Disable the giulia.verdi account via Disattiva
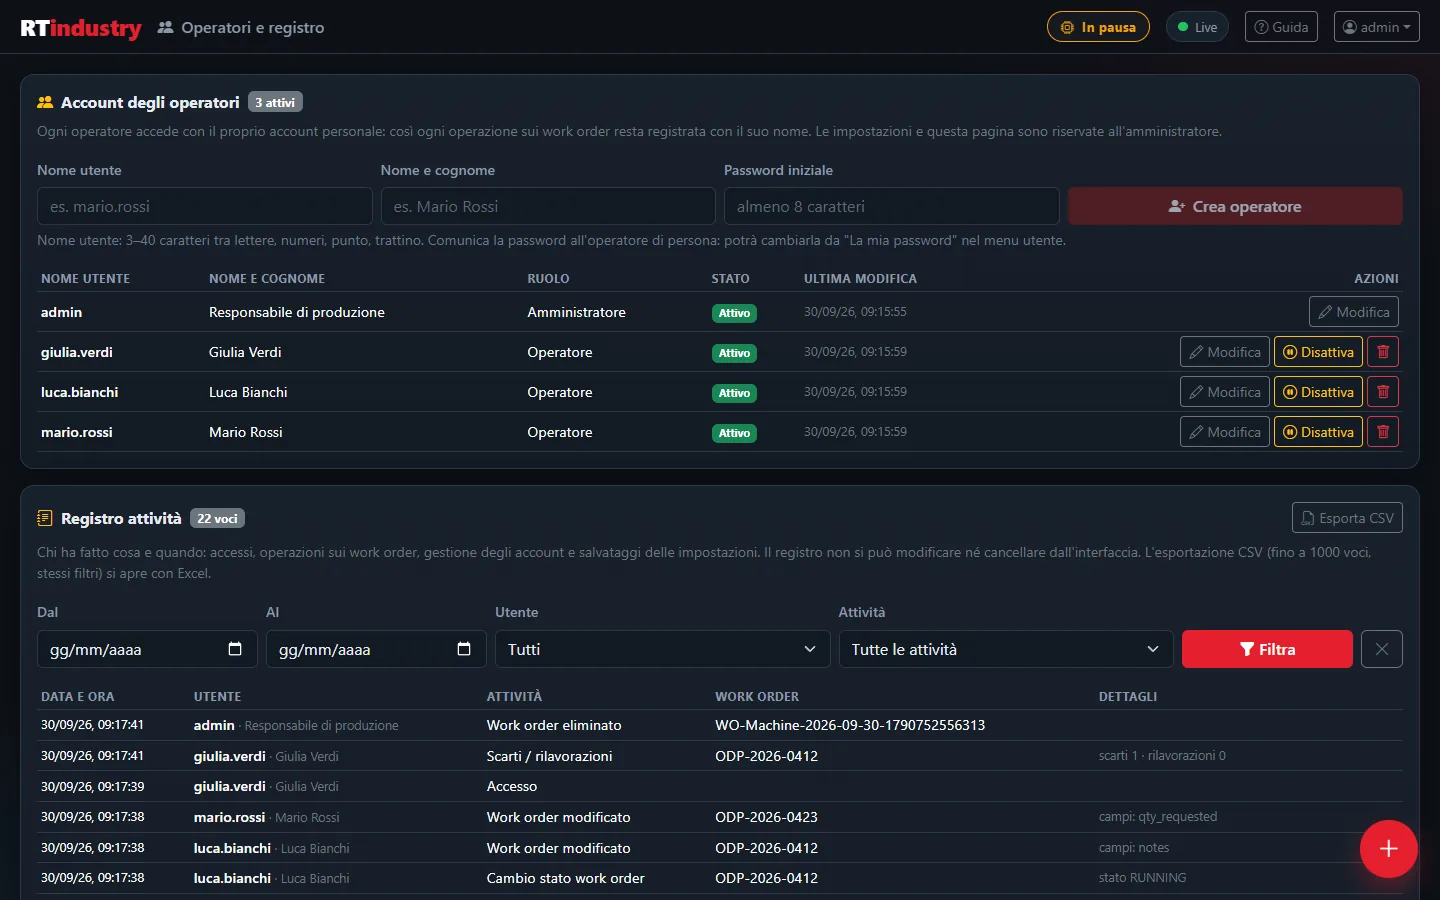The height and width of the screenshot is (900, 1440). (1318, 352)
